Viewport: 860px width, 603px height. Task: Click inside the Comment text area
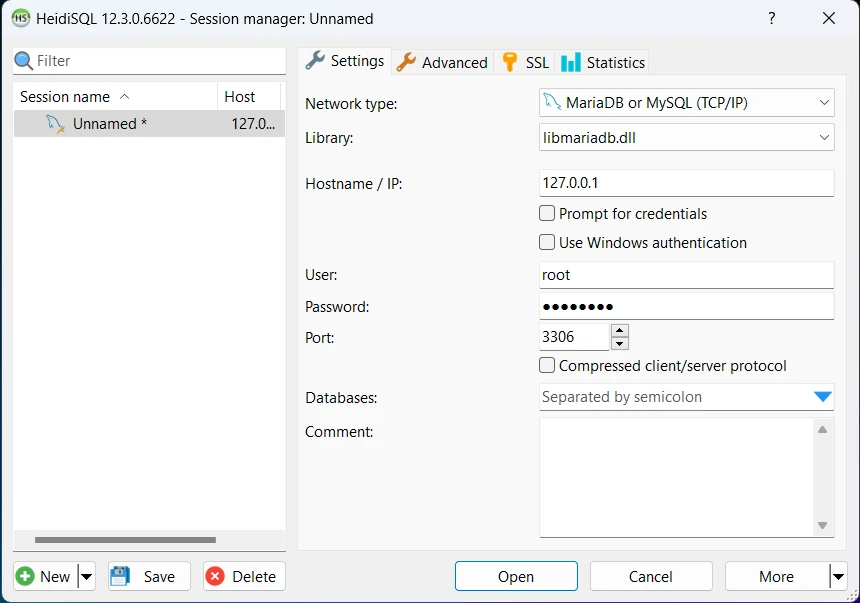pyautogui.click(x=676, y=477)
